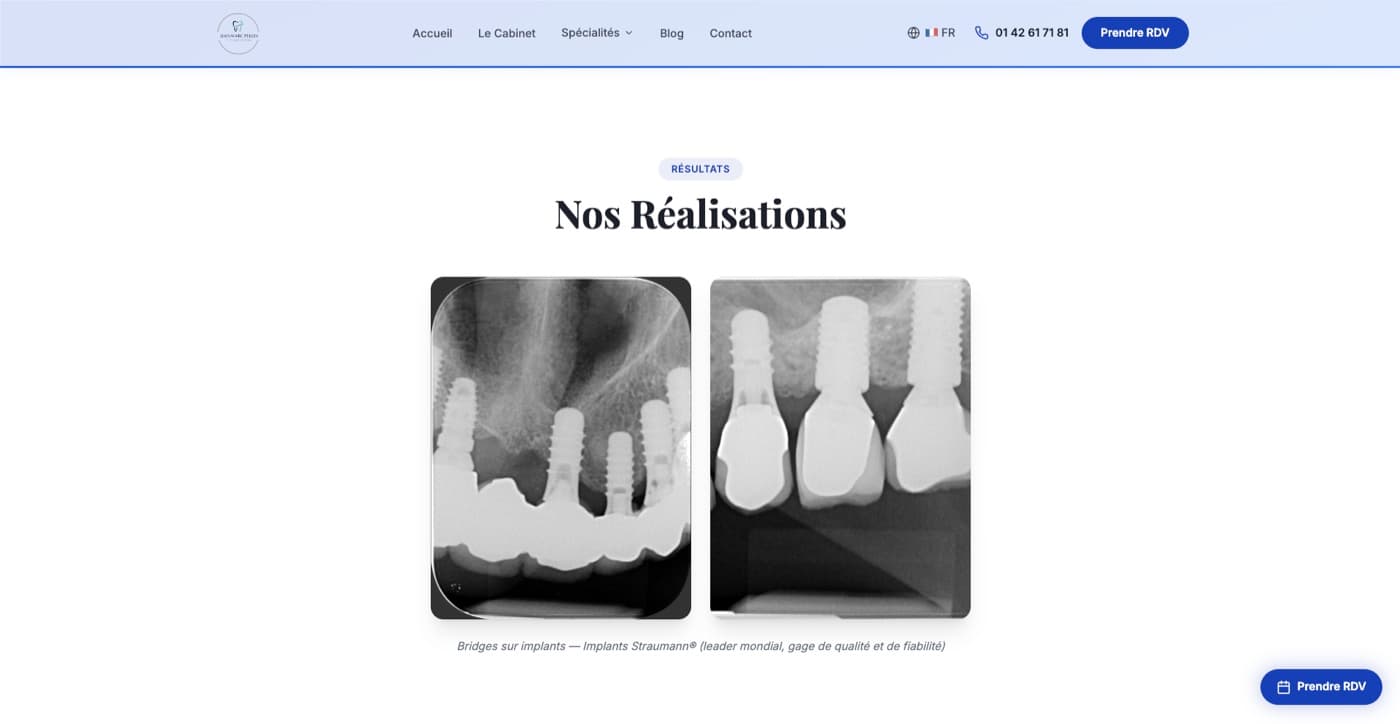Screen dimensions: 1400x724
Task: Click floating Prendre RDV button
Action: (1321, 687)
